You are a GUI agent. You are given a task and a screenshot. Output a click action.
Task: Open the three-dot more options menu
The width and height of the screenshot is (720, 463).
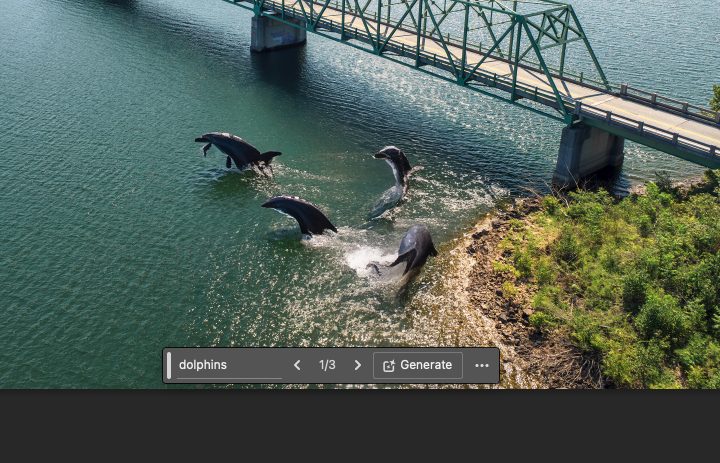pos(482,366)
